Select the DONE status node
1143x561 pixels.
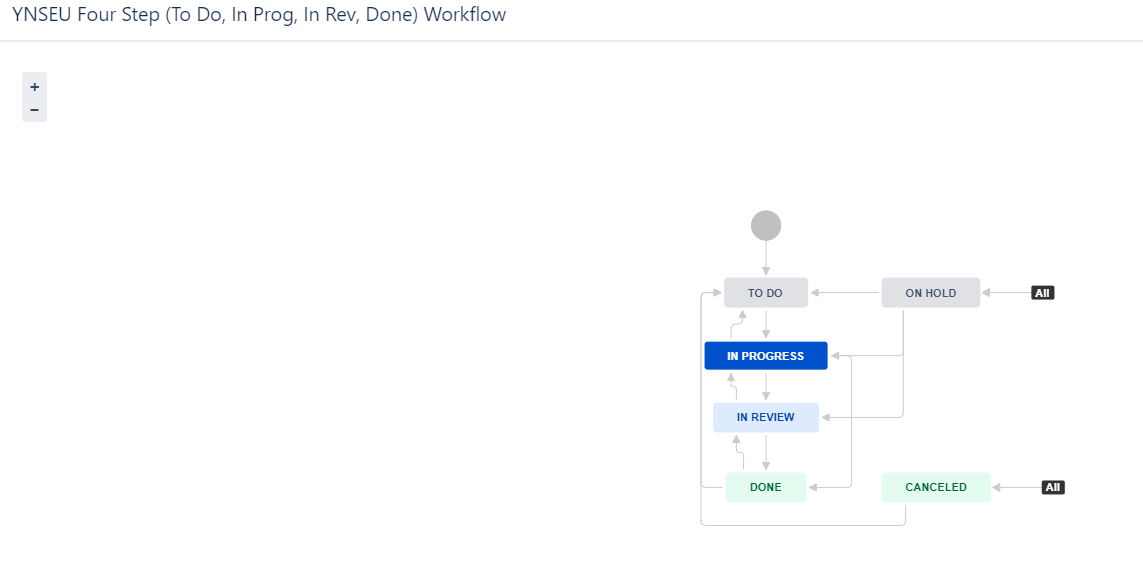point(765,487)
